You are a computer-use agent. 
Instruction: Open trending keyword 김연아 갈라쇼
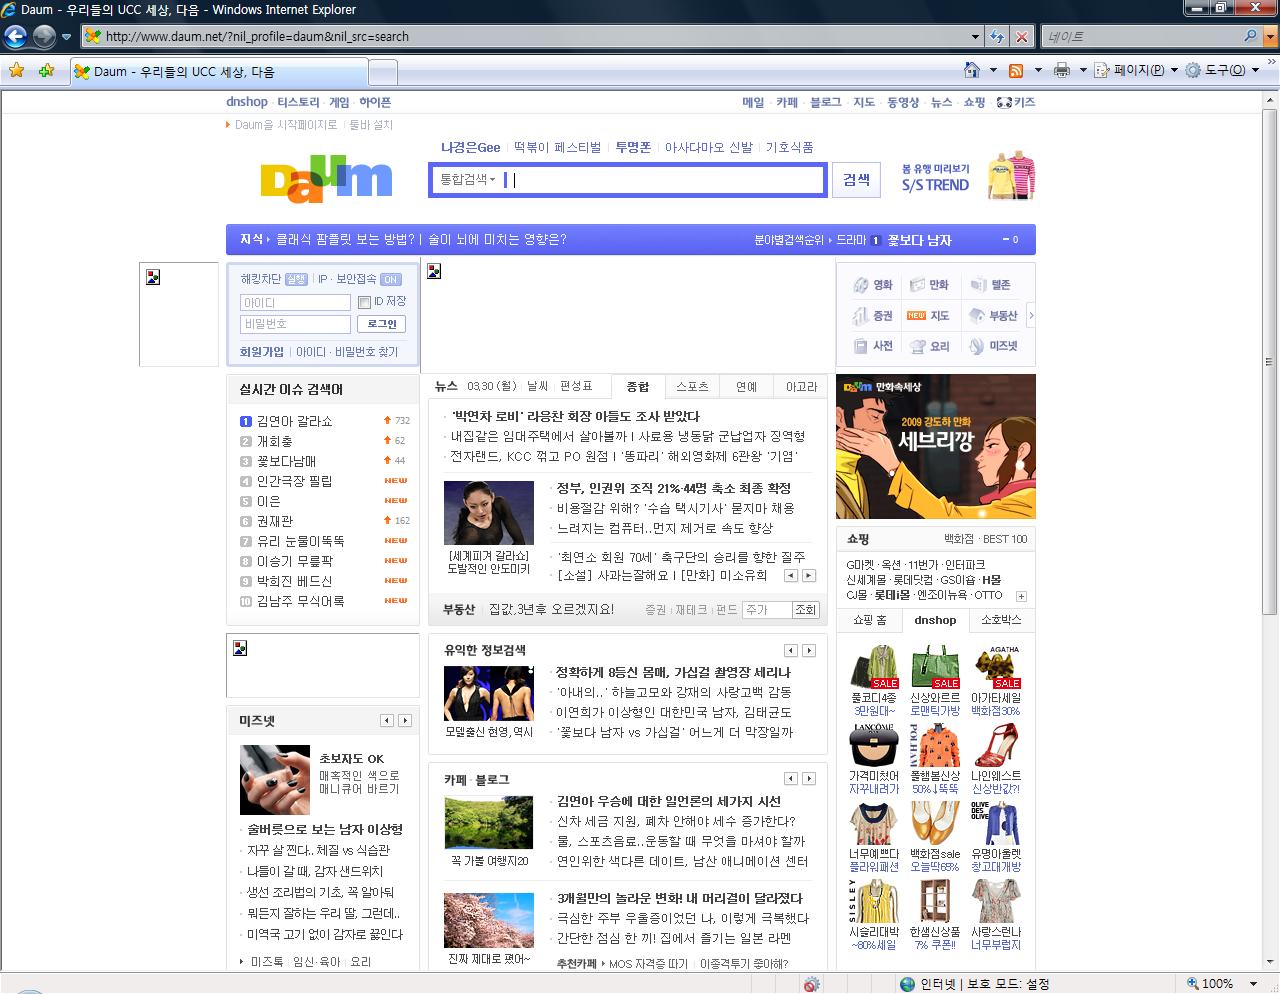coord(294,421)
